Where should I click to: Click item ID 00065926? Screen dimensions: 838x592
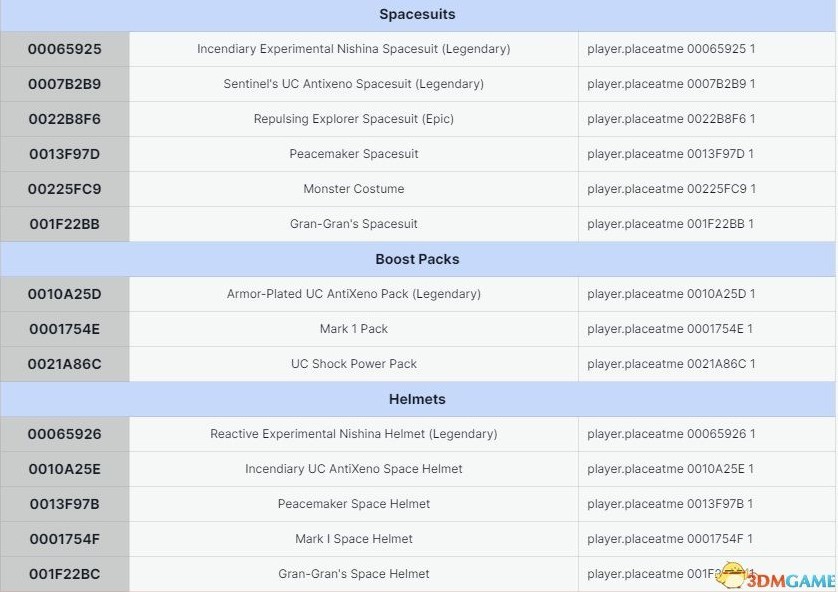tap(65, 434)
